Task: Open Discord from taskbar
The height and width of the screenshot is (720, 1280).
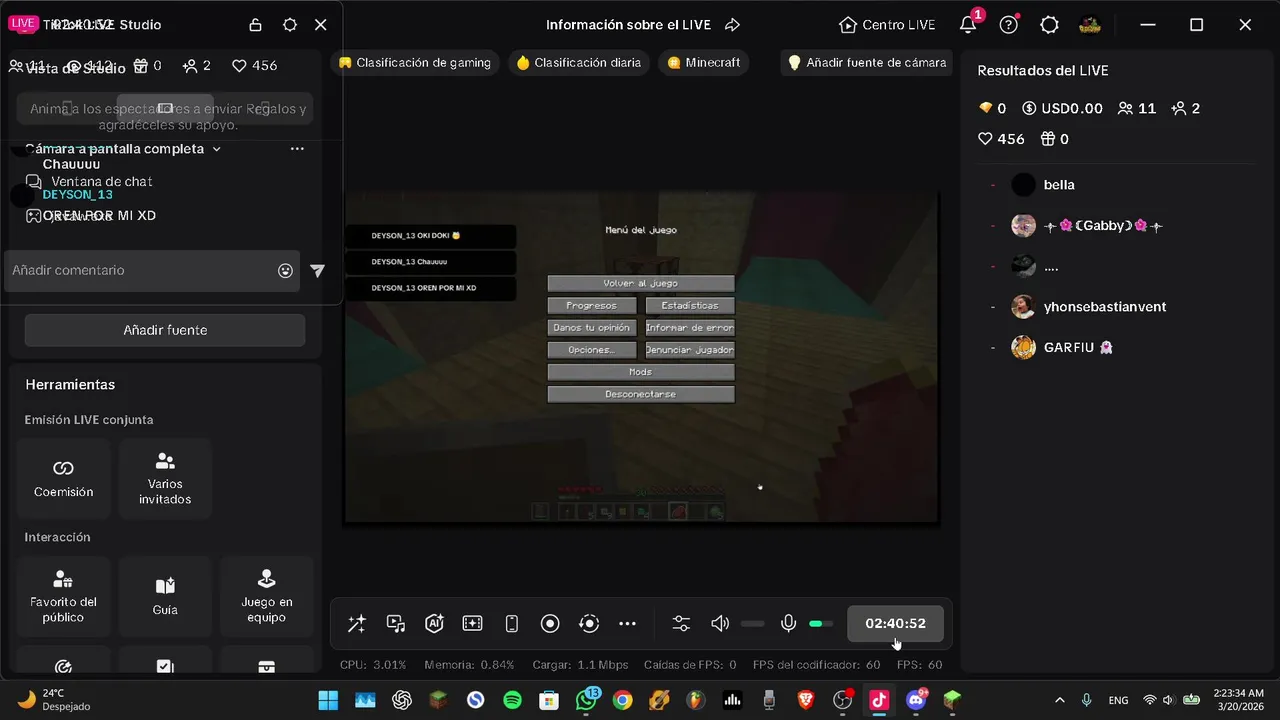Action: click(916, 700)
